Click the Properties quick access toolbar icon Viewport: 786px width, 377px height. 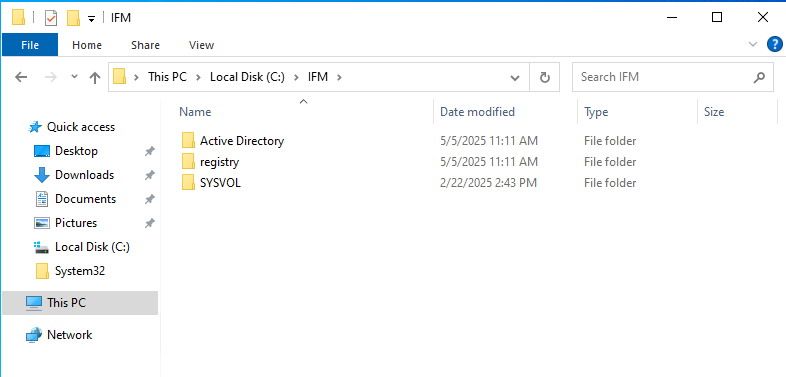51,18
